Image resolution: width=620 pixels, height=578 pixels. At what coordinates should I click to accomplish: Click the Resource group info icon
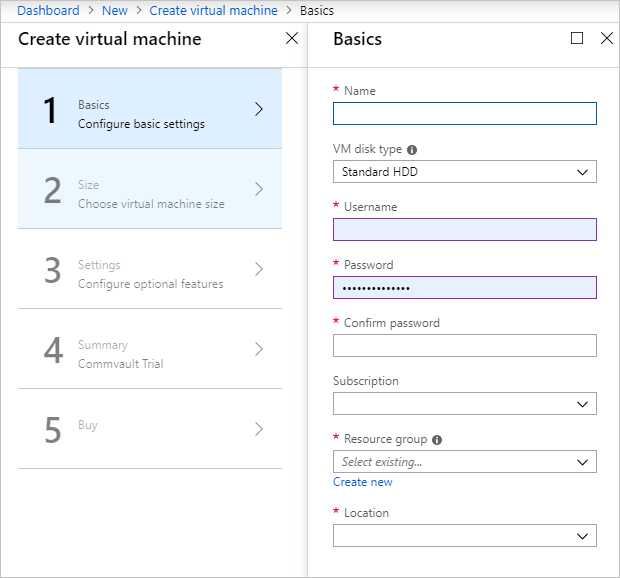pos(438,440)
